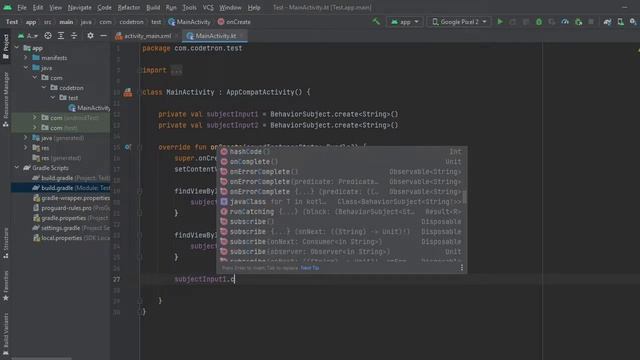The width and height of the screenshot is (640, 360).
Task: Collapse the app module tree node
Action: pyautogui.click(x=17, y=48)
